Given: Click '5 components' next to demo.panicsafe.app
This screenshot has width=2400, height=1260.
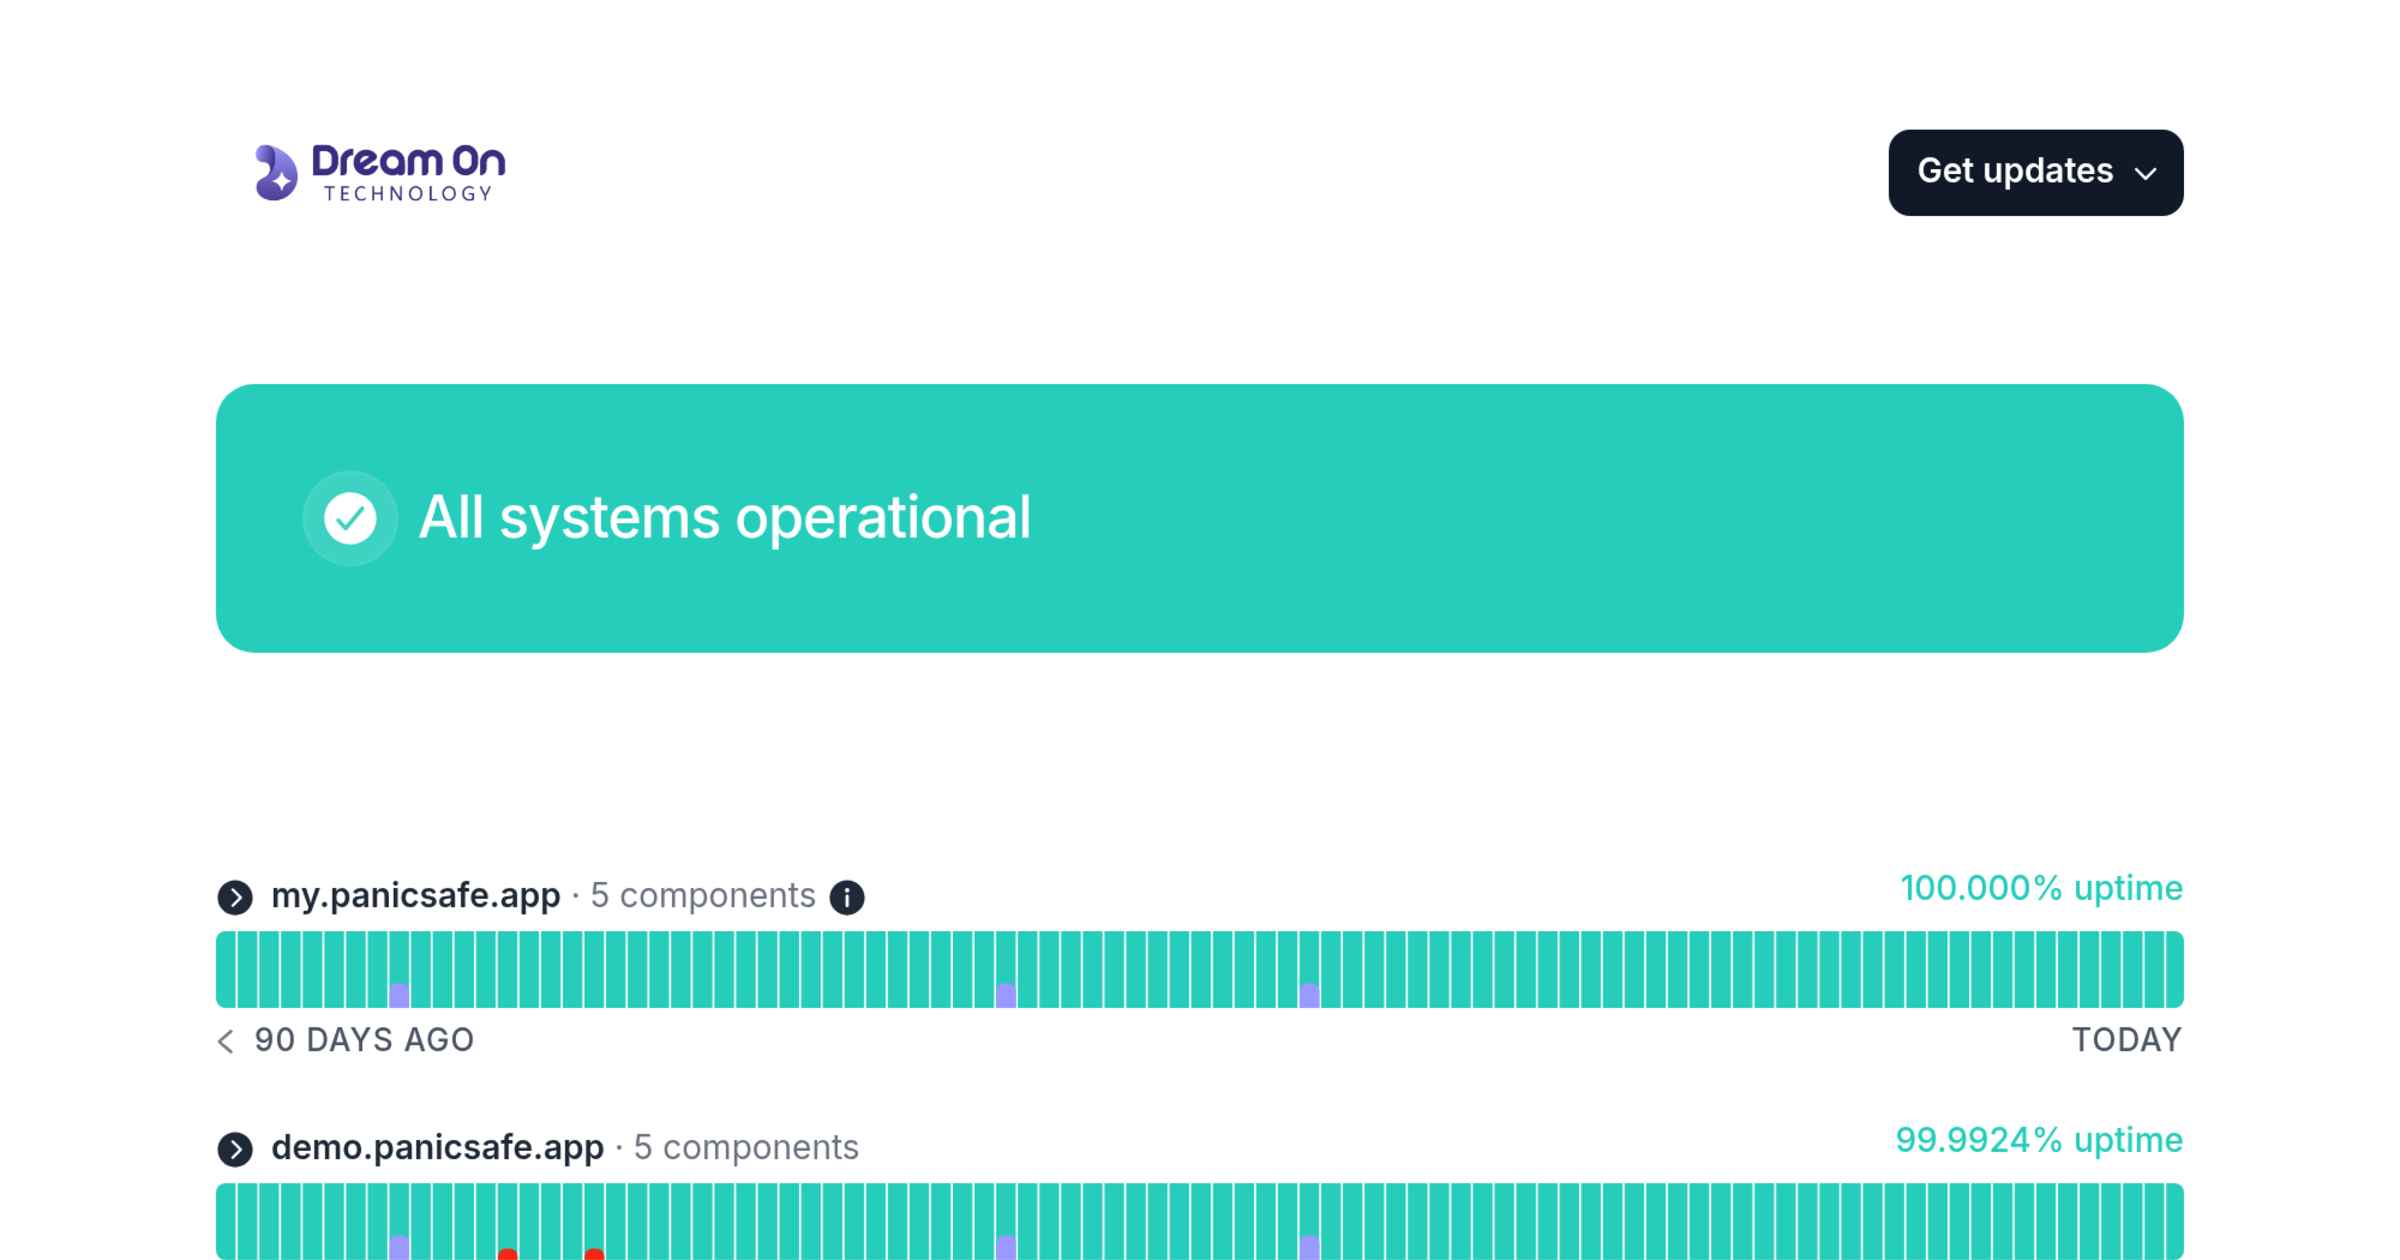Looking at the screenshot, I should tap(746, 1147).
